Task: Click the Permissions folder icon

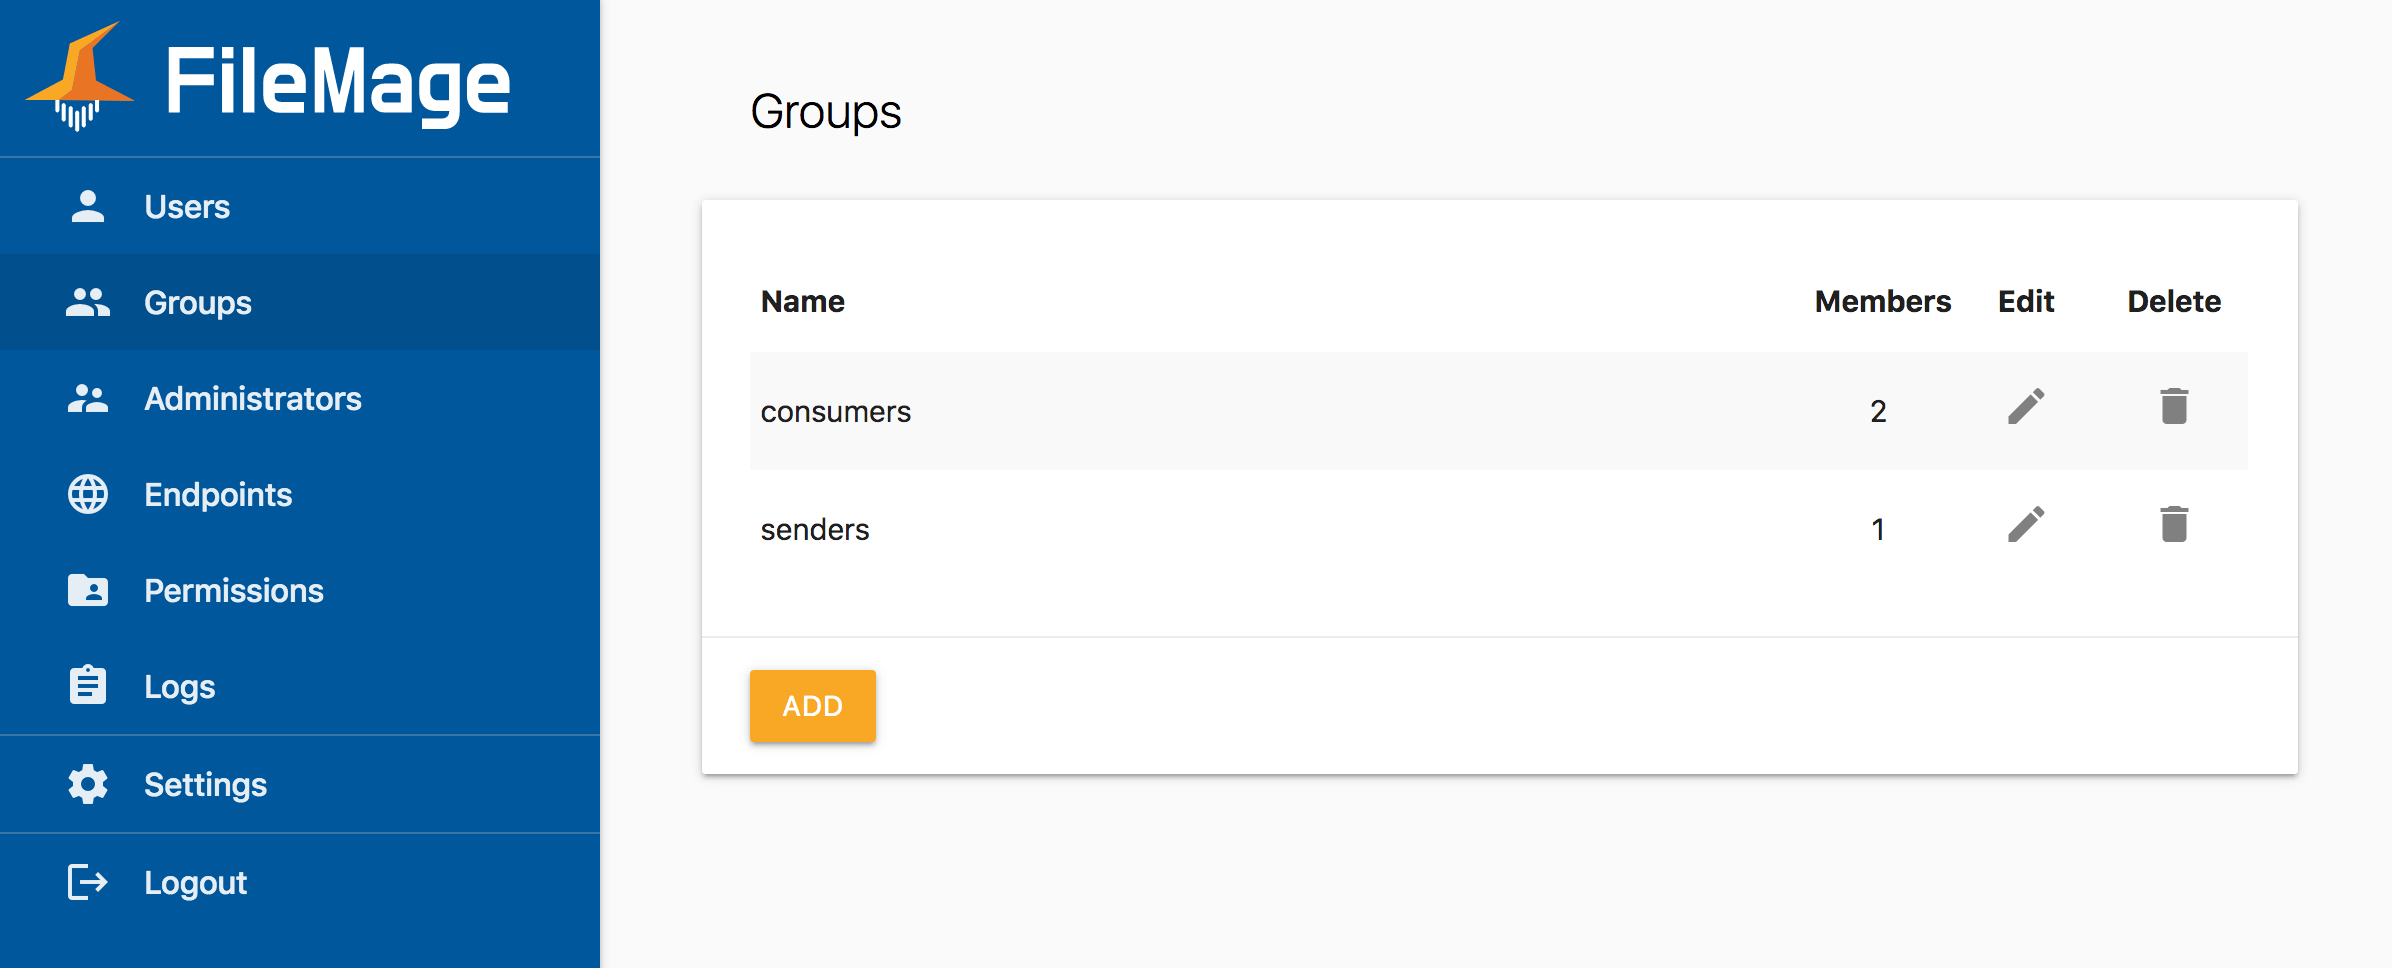Action: click(88, 590)
